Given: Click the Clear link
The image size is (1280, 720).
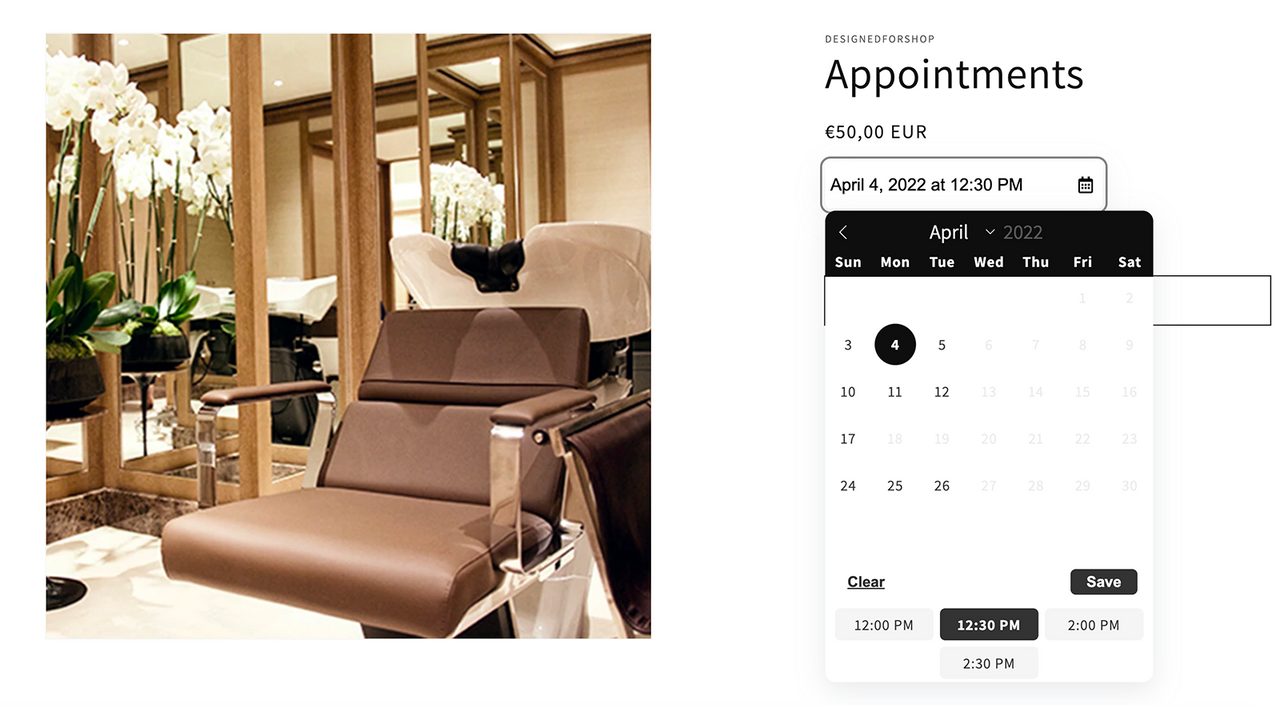Looking at the screenshot, I should click(x=866, y=582).
